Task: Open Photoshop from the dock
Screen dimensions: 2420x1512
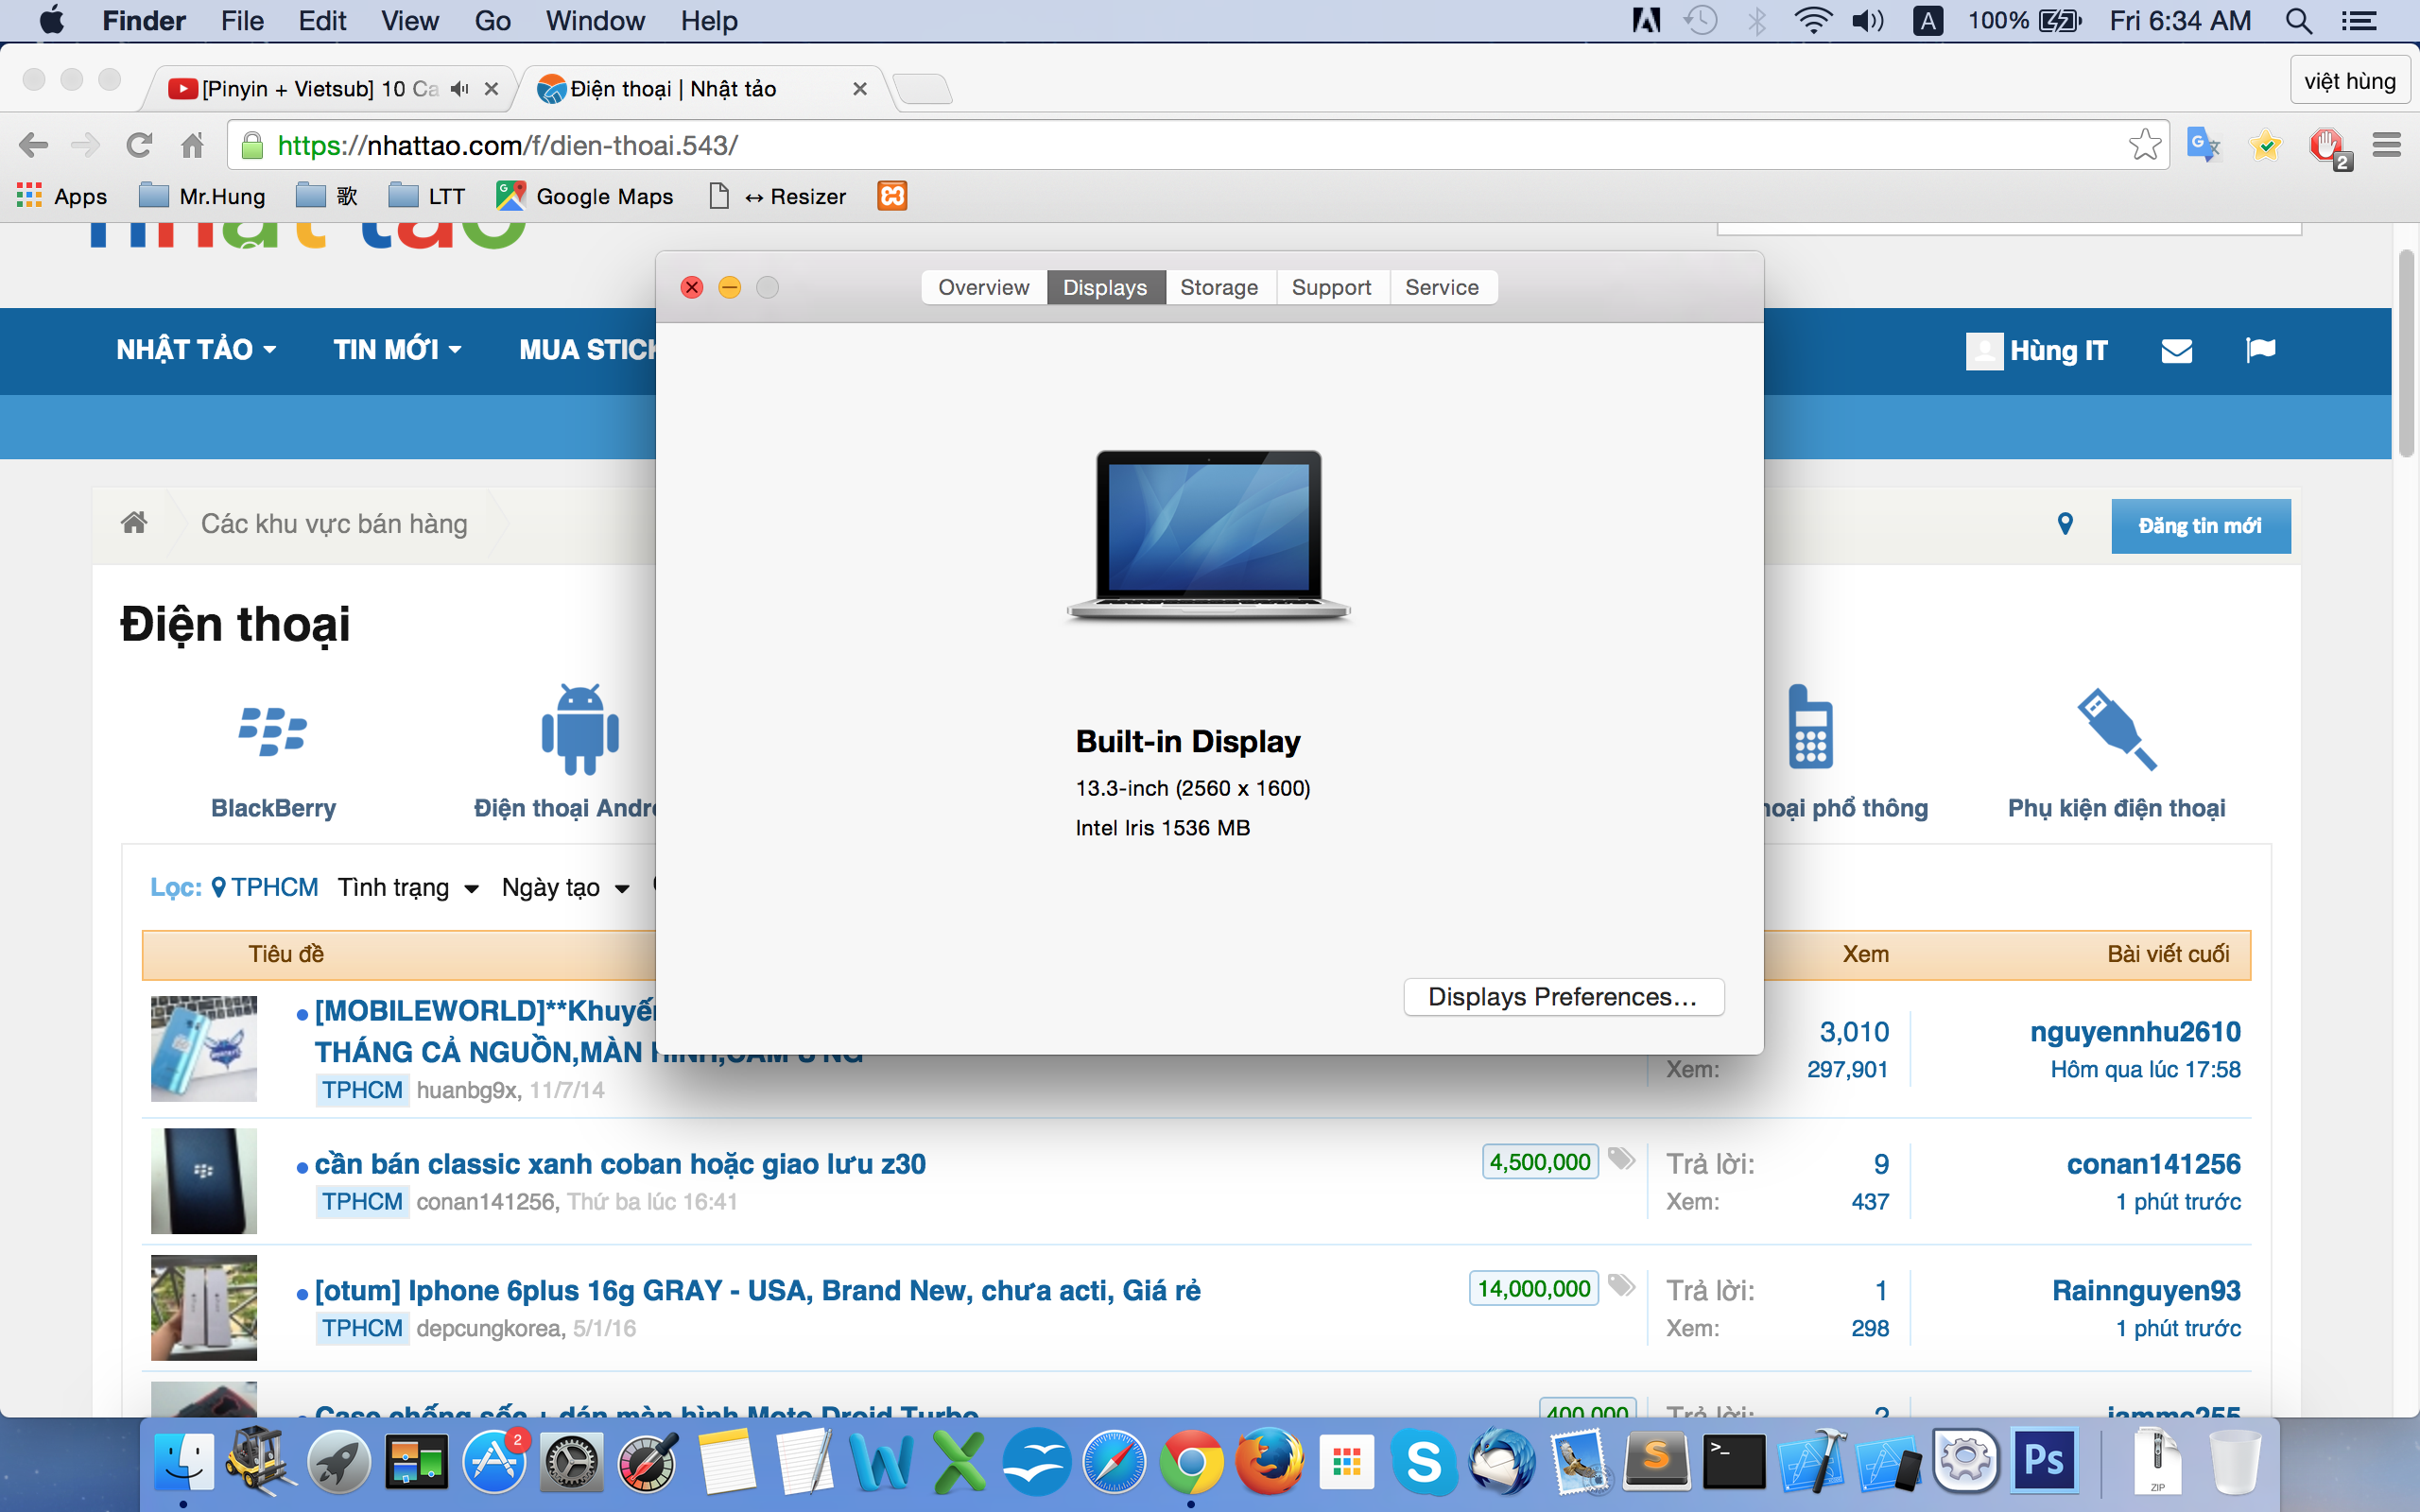Action: (x=2043, y=1461)
